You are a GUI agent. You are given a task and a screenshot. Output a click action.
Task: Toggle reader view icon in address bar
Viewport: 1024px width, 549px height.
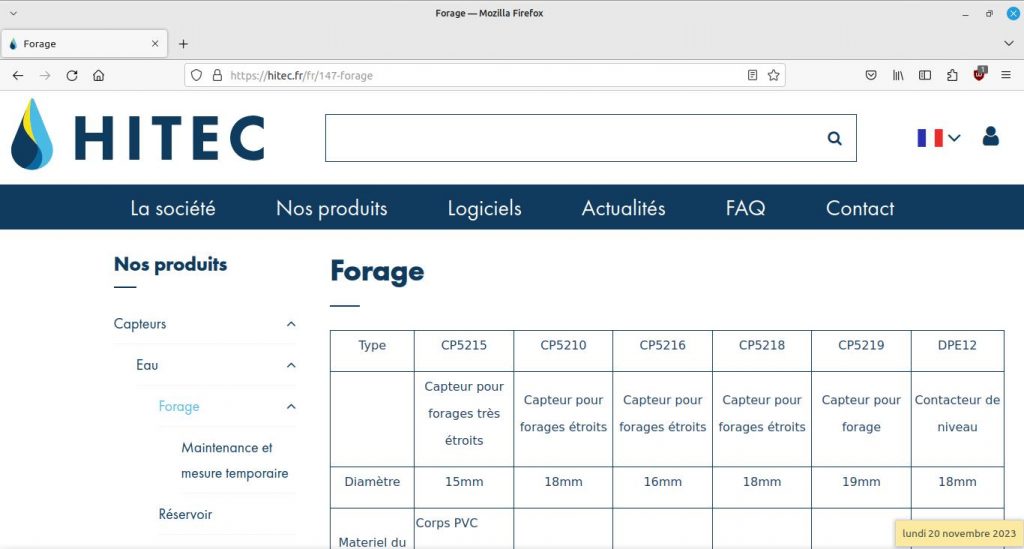752,75
